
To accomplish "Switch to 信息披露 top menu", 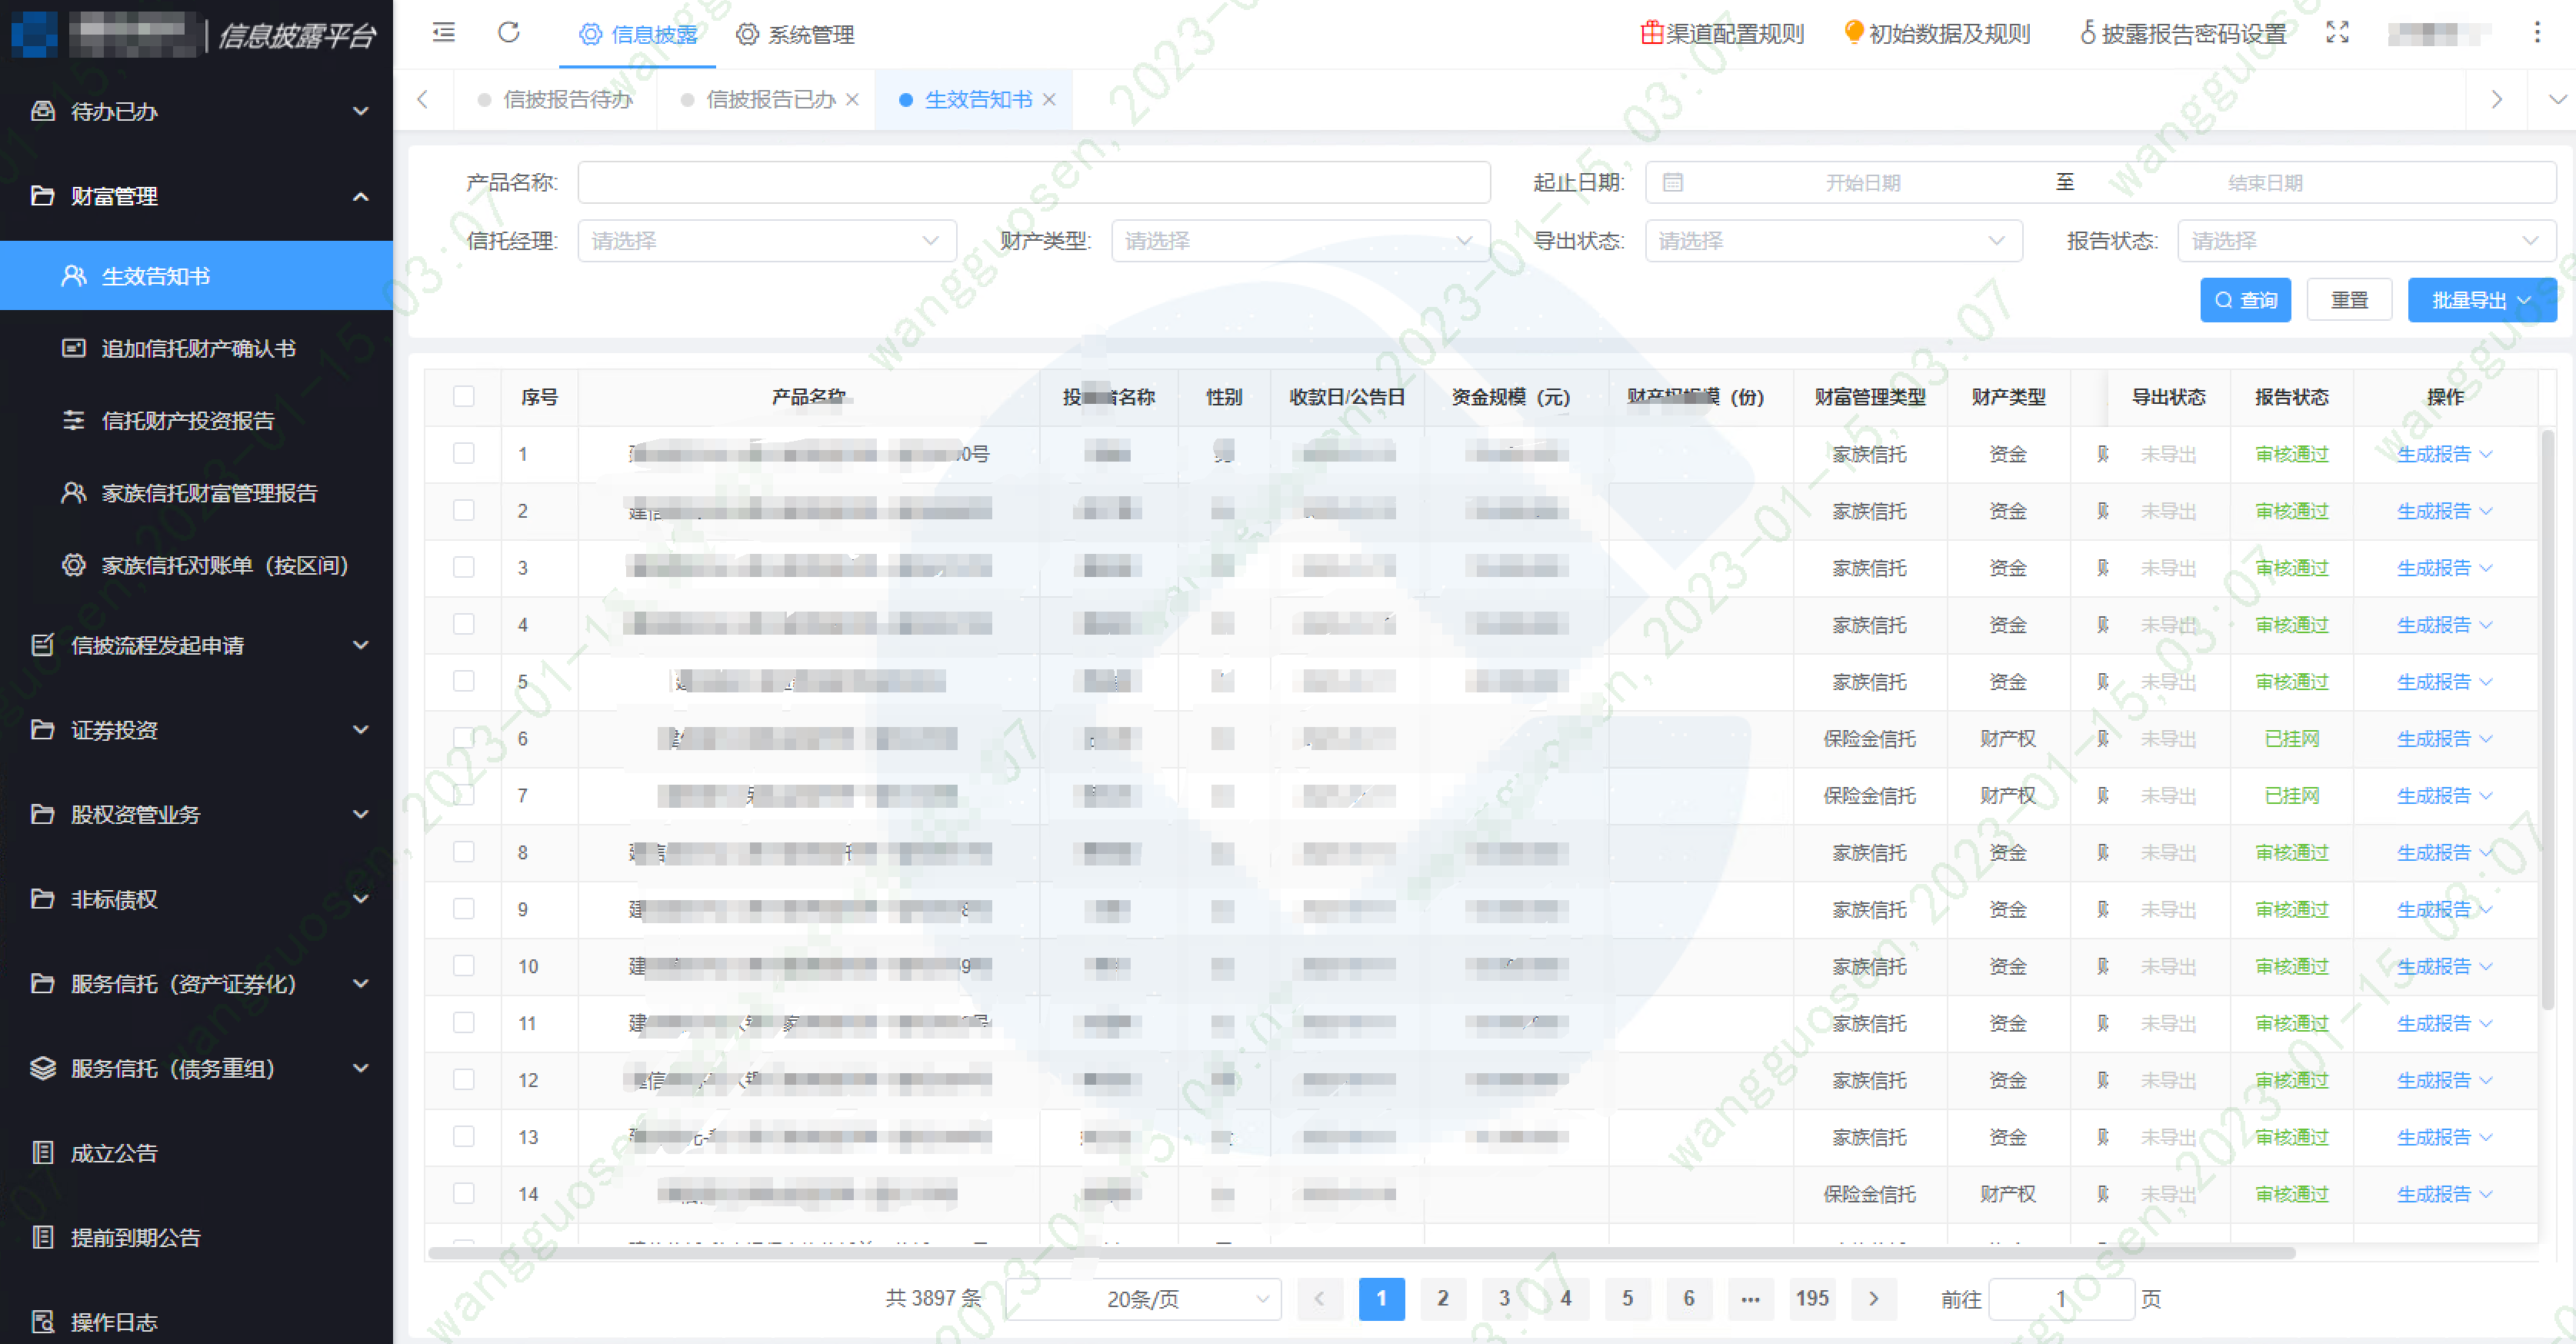I will 638,34.
